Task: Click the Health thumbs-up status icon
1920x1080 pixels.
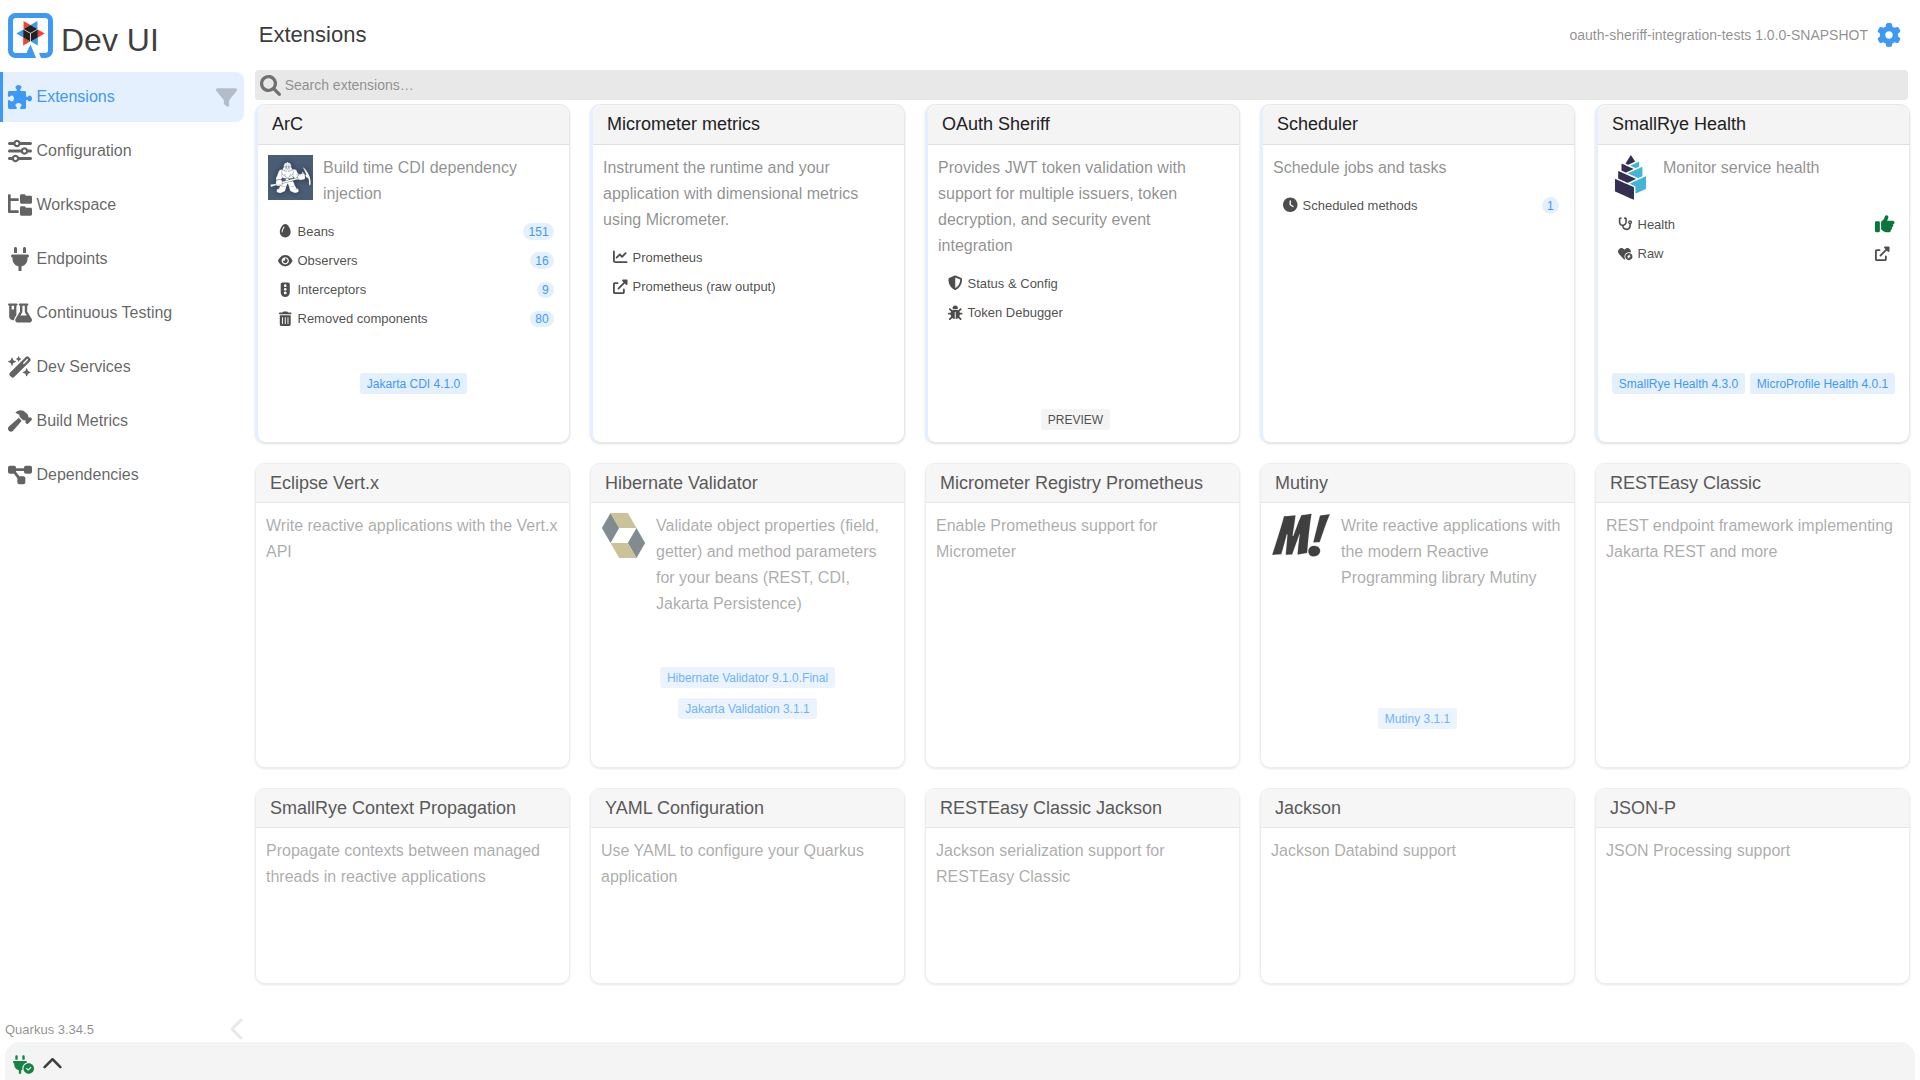Action: click(1884, 224)
